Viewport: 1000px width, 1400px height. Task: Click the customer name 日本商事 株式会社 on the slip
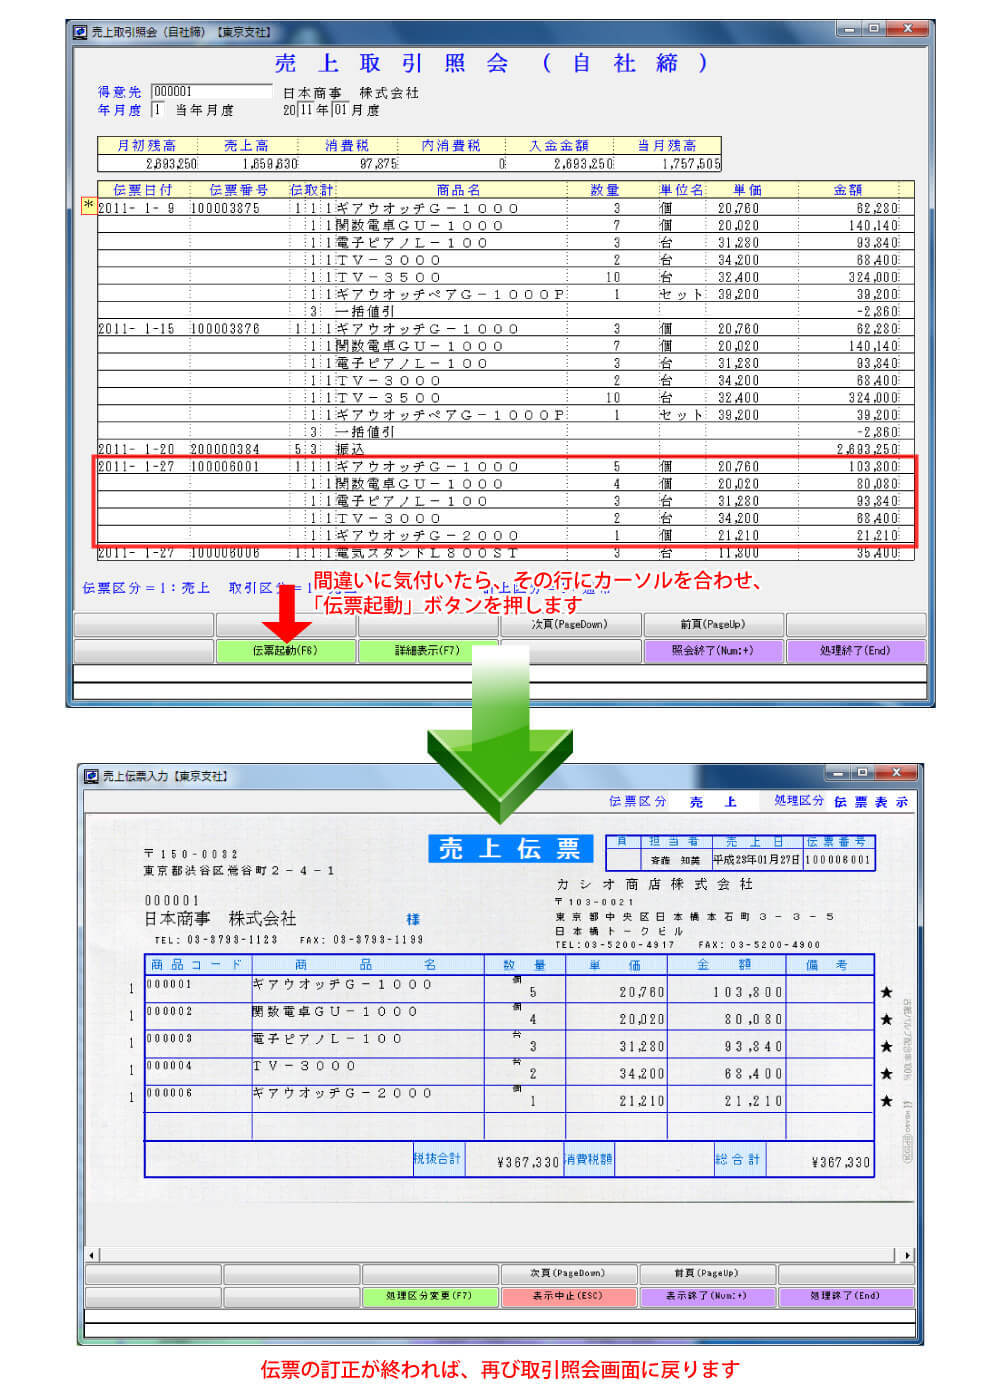[220, 918]
